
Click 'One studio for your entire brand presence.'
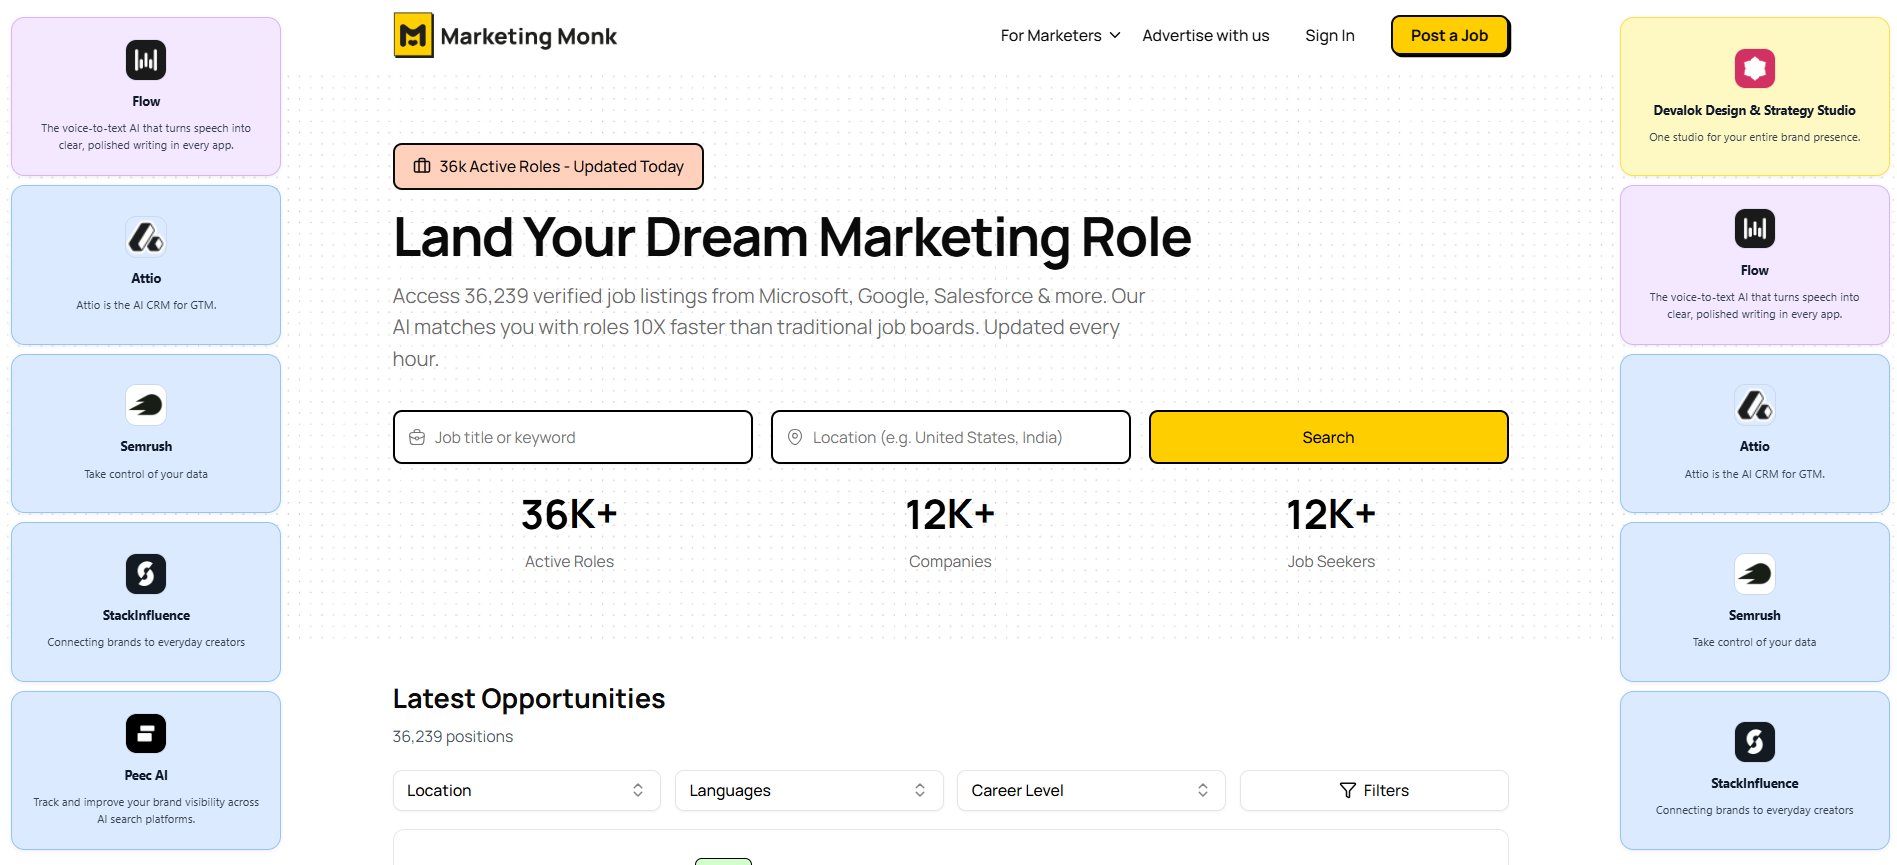click(x=1754, y=137)
